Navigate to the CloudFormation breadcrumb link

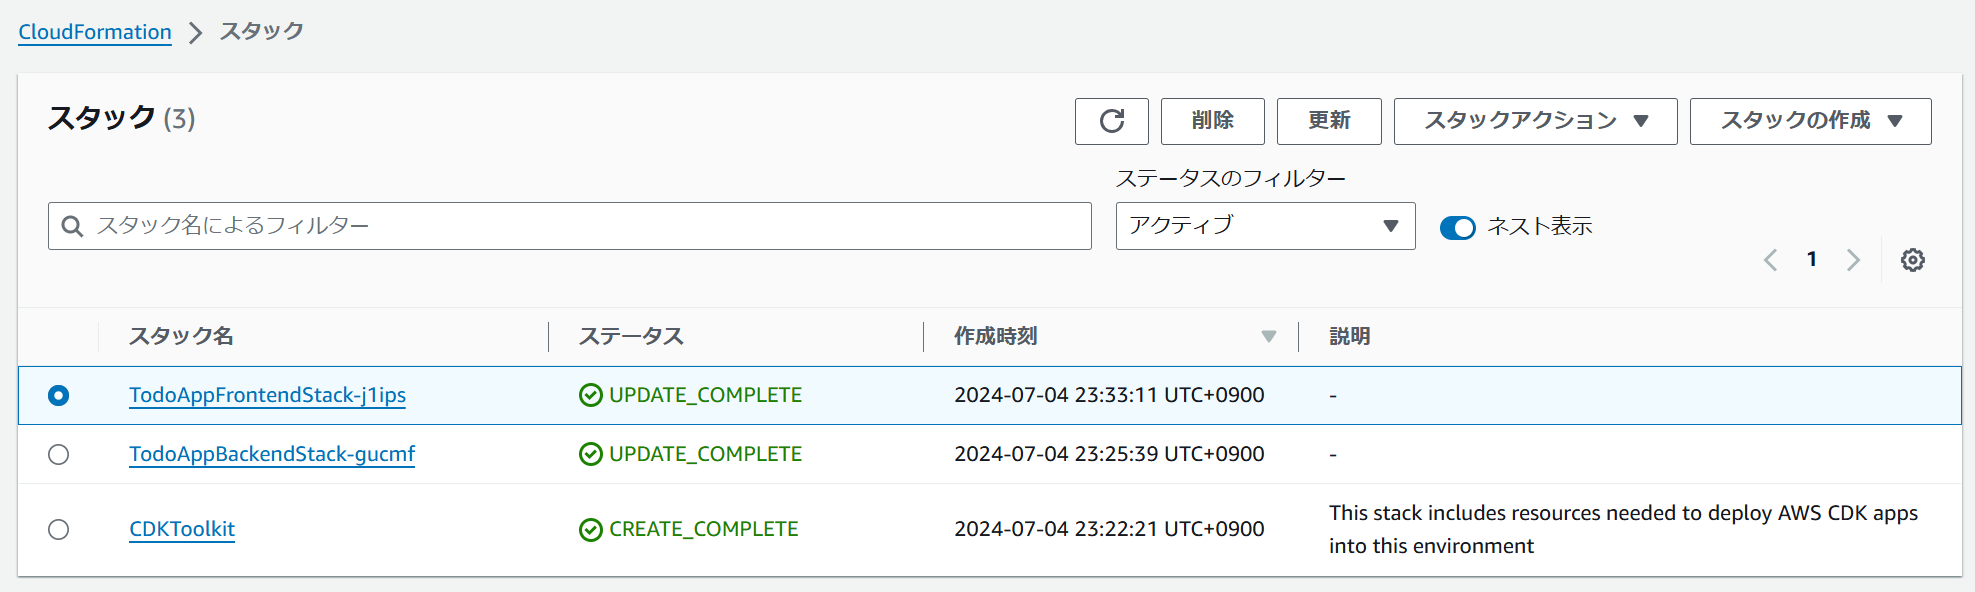point(95,32)
